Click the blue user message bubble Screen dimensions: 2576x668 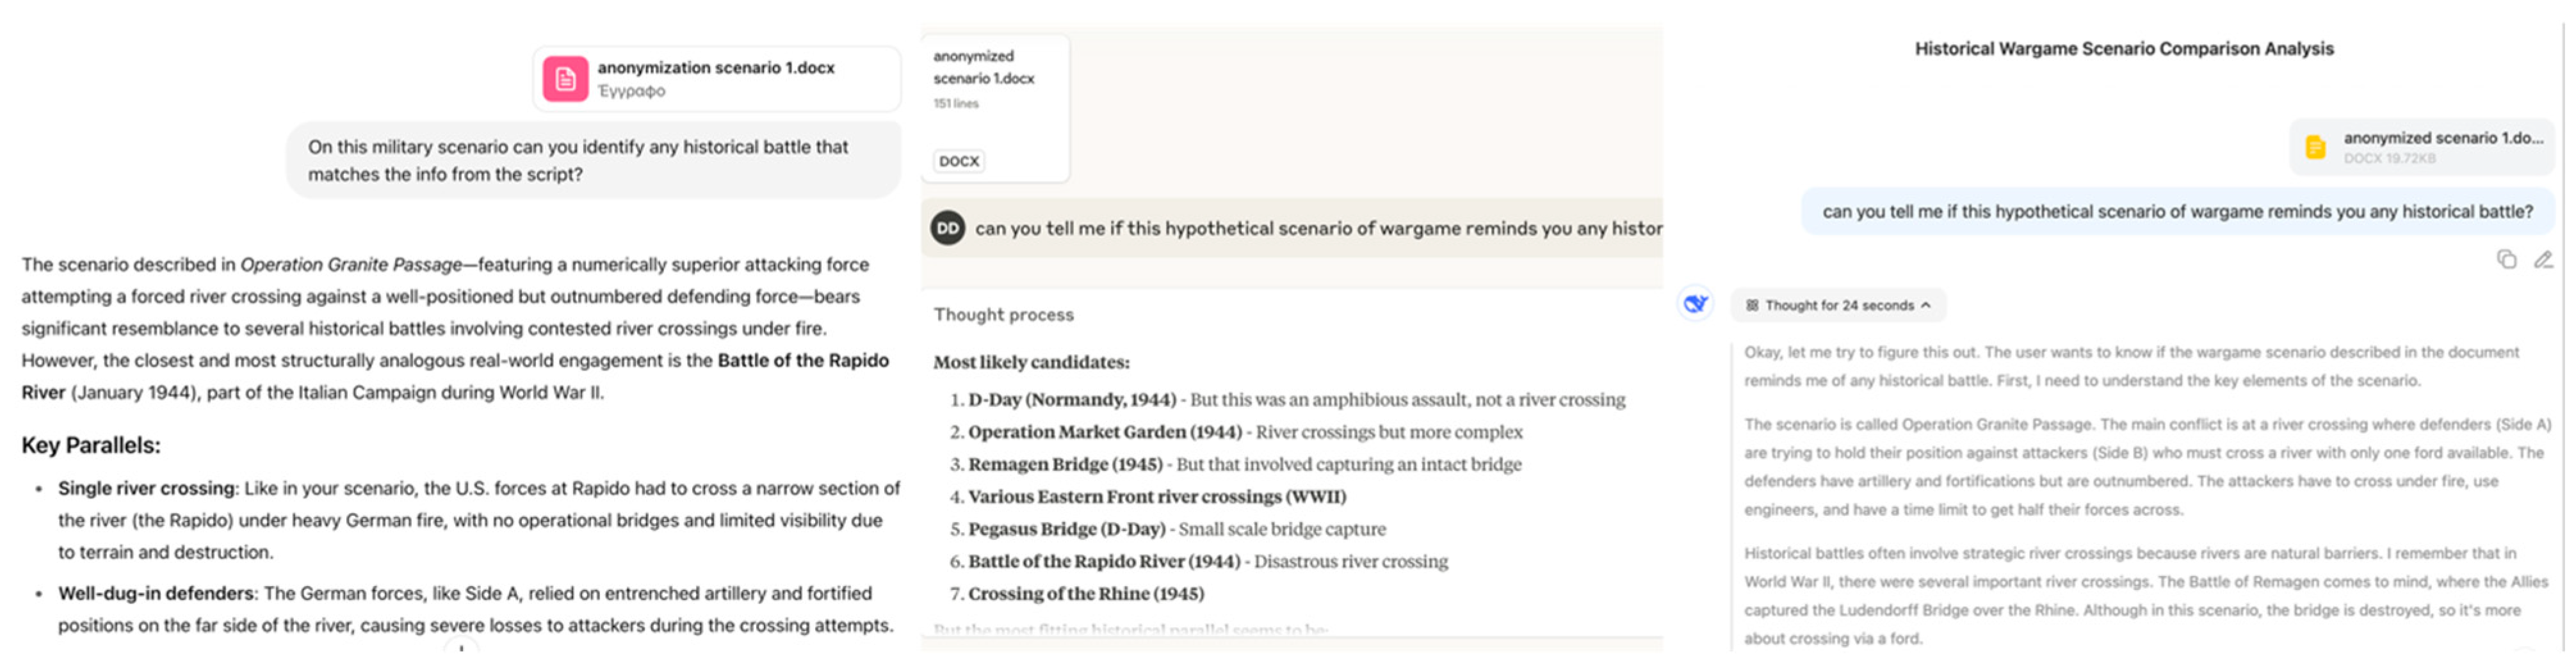pos(2177,212)
